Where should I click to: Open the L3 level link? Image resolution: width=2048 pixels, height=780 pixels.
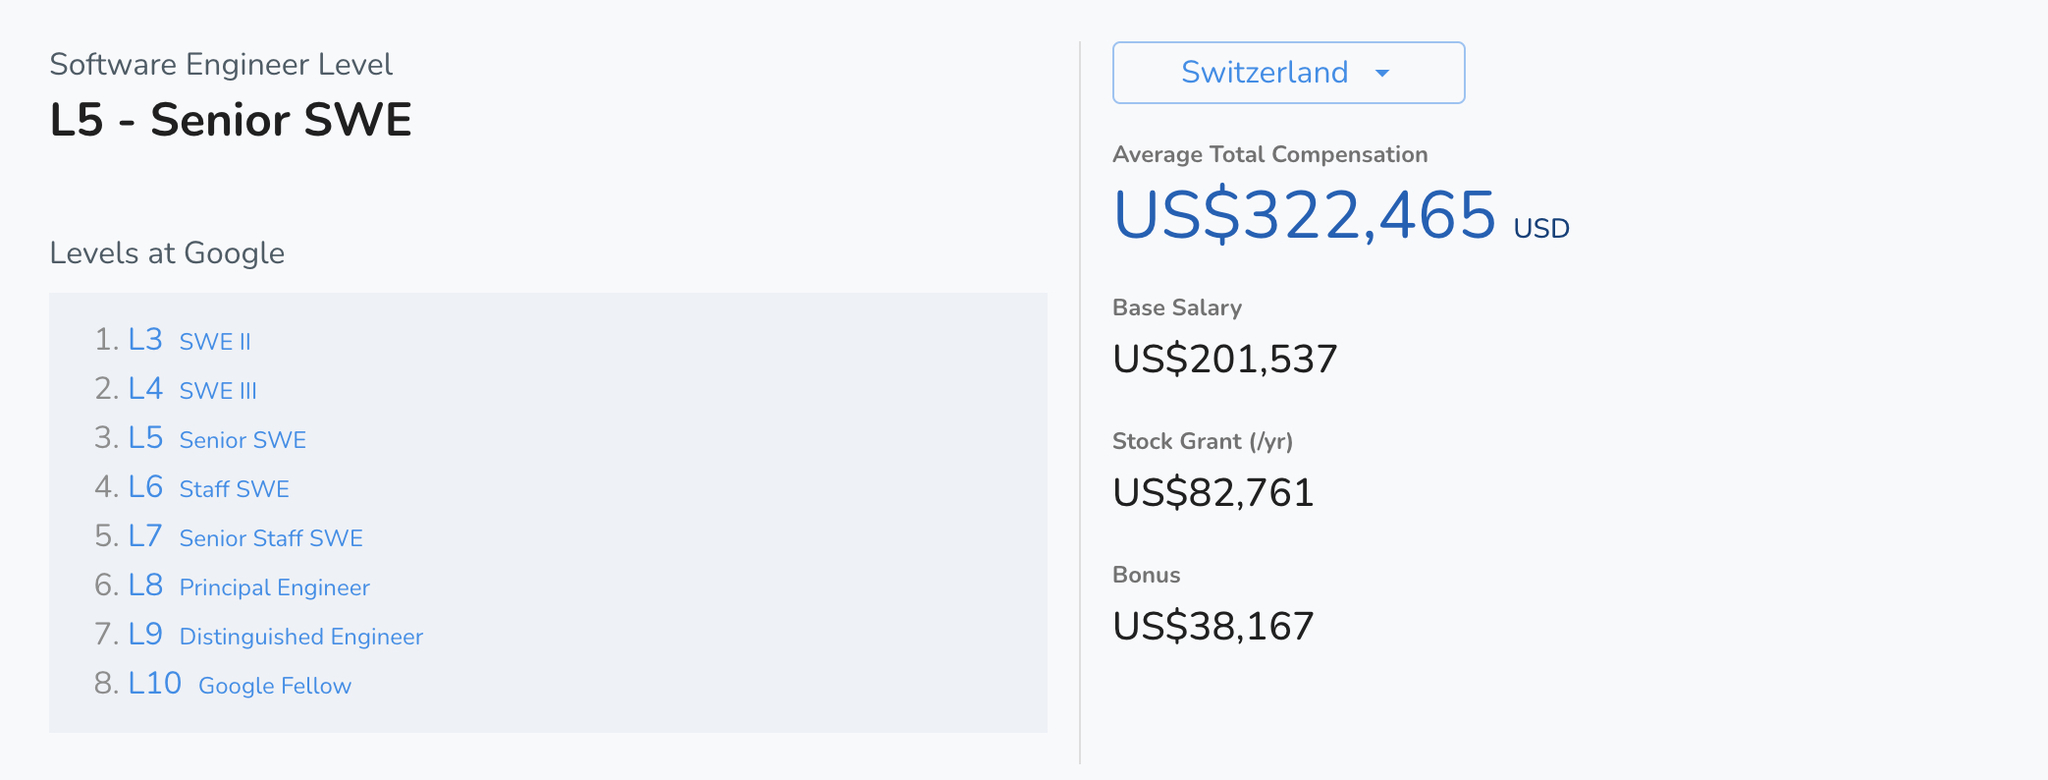(145, 340)
